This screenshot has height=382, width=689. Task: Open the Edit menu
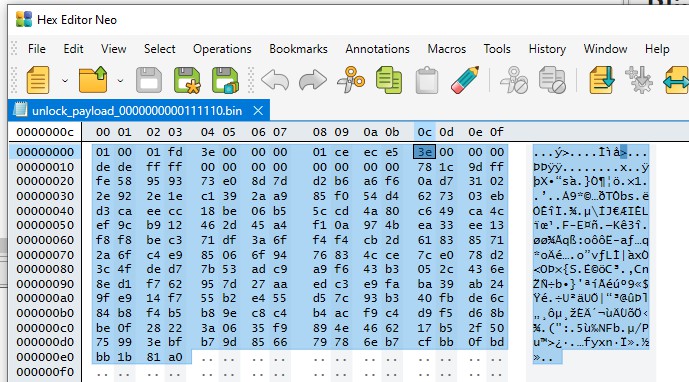73,49
